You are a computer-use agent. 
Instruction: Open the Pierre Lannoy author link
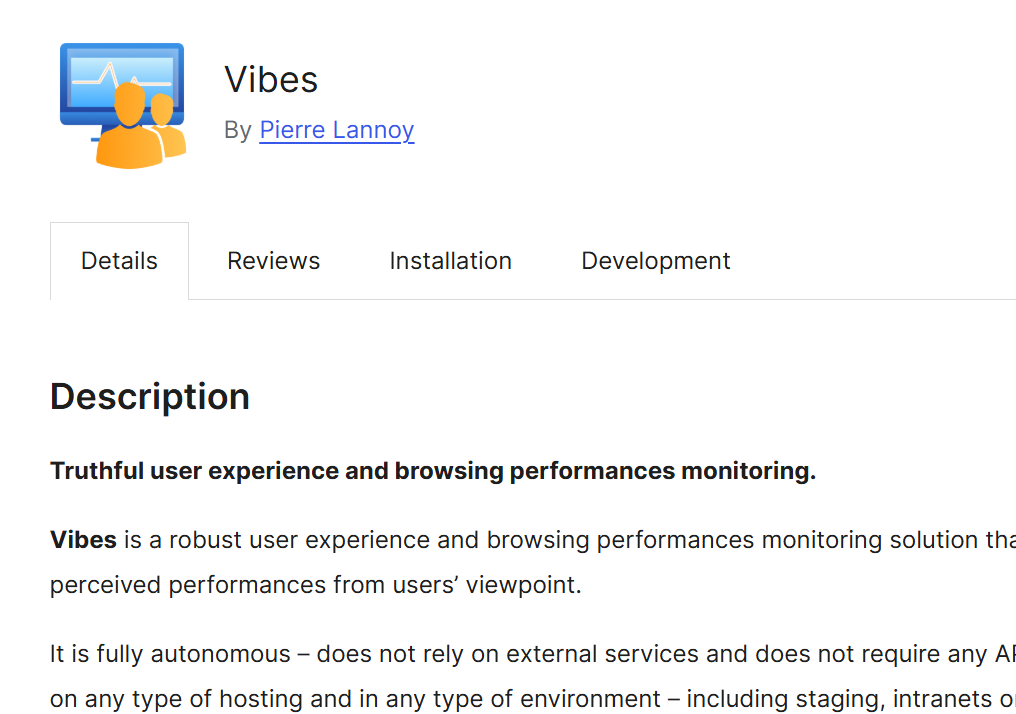[336, 130]
